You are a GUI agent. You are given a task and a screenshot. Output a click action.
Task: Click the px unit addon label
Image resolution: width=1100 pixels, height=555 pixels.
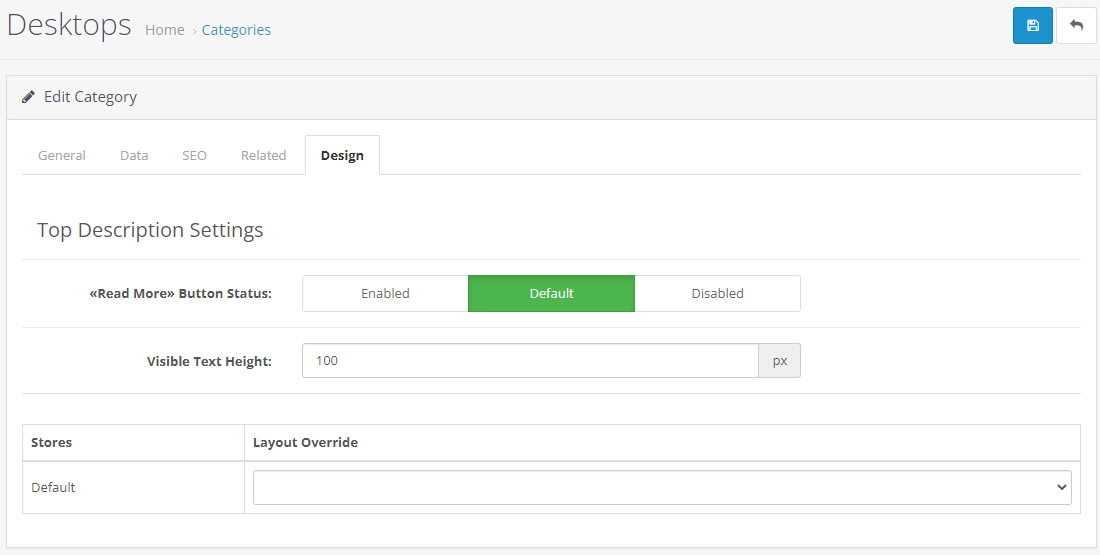[779, 361]
